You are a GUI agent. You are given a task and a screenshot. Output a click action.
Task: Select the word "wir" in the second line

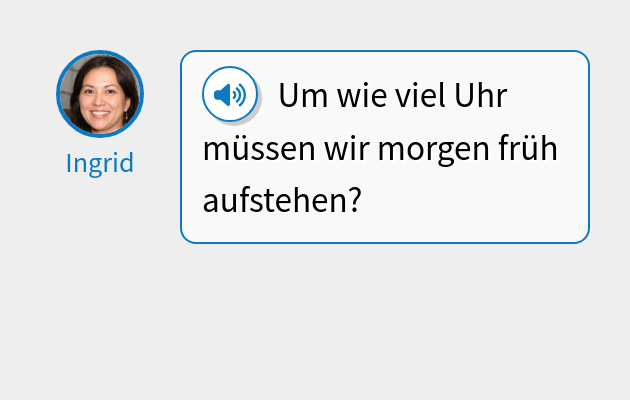(x=346, y=149)
